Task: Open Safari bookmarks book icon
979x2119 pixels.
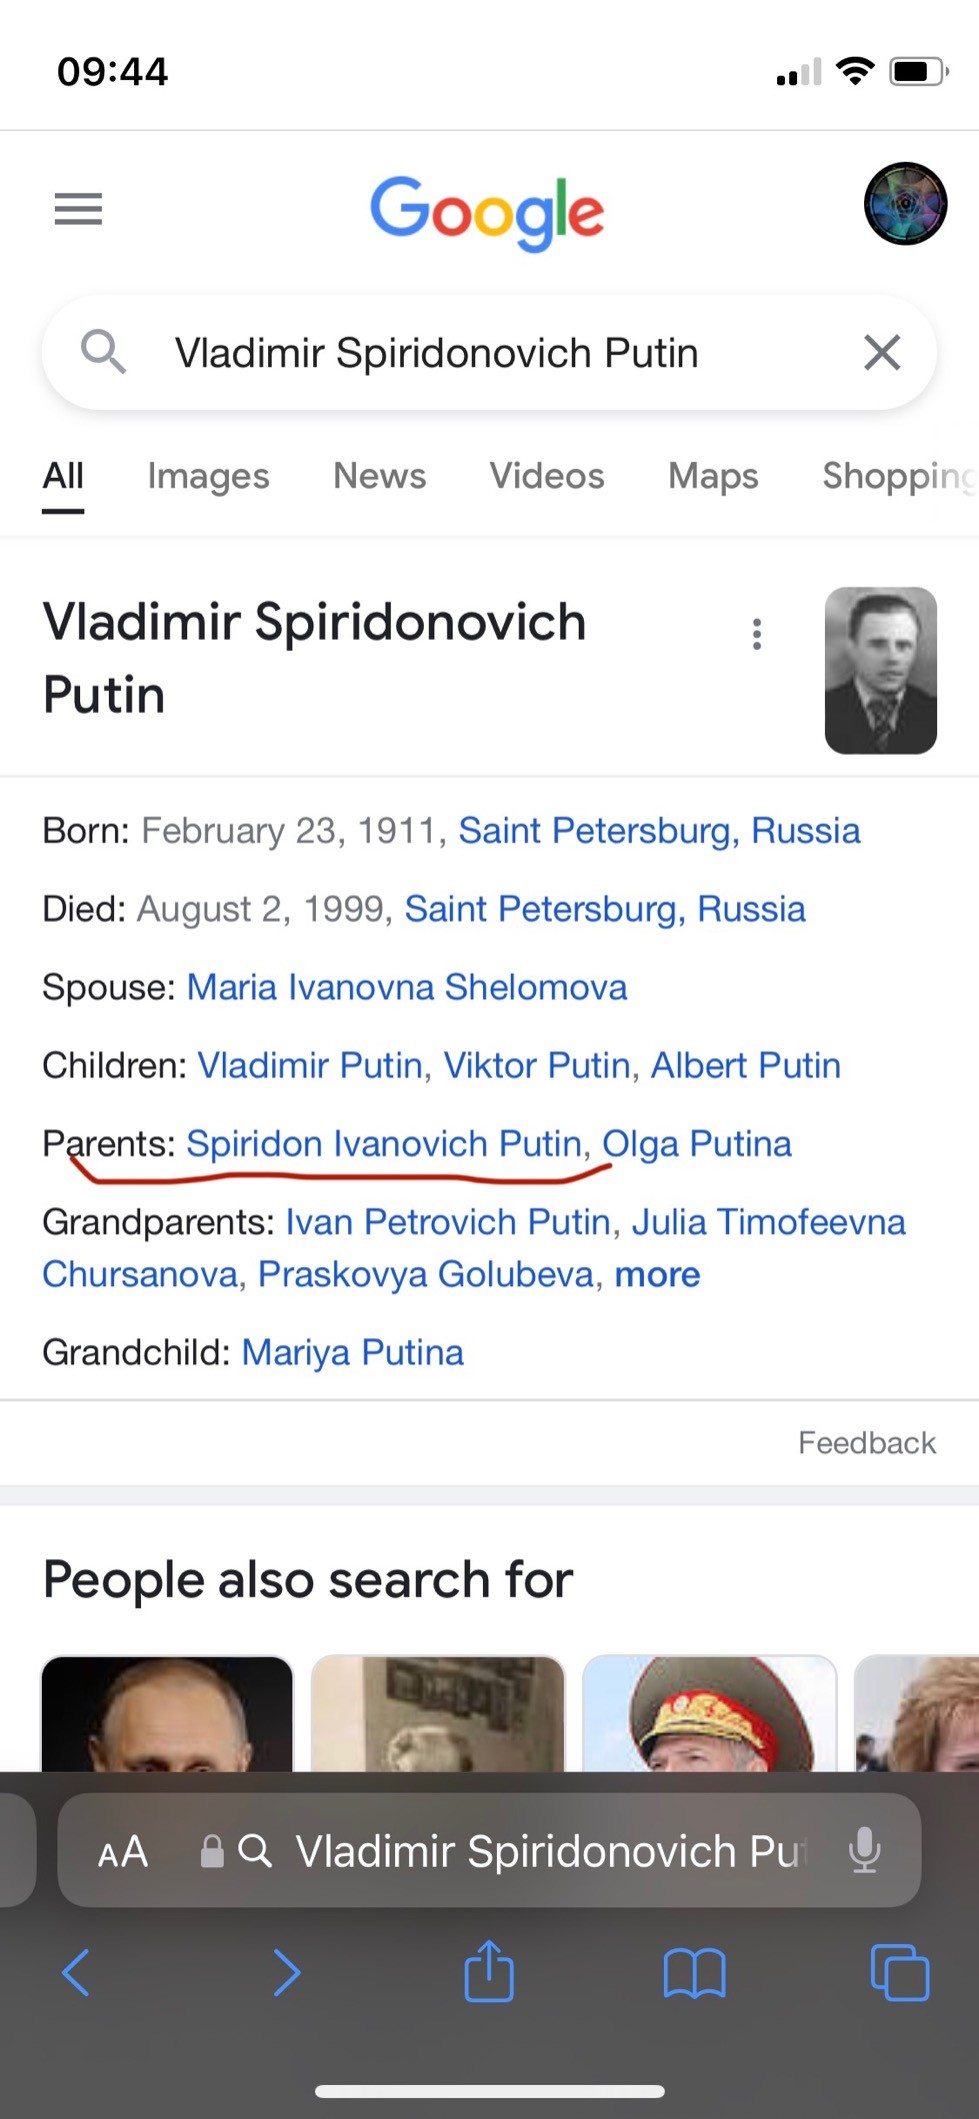Action: (694, 1973)
